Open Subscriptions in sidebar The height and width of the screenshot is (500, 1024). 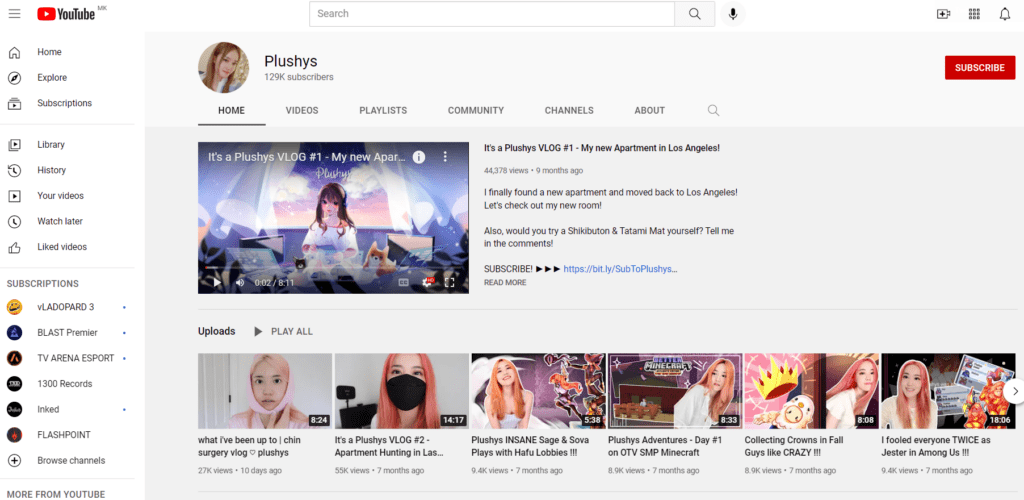coord(67,103)
